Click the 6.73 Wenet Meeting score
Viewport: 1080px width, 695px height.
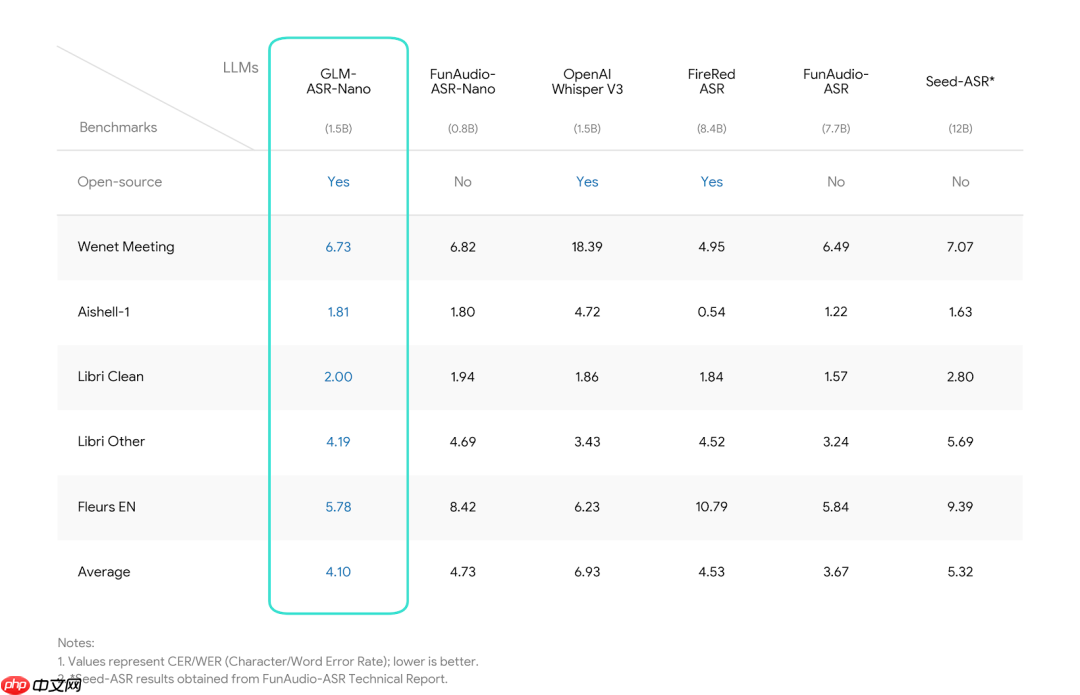338,247
